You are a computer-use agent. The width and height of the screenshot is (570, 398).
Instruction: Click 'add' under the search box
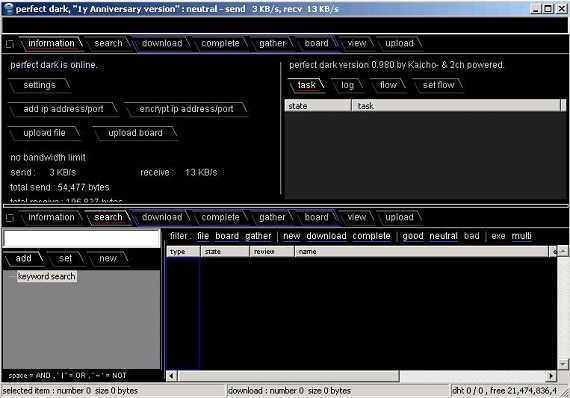(x=24, y=258)
